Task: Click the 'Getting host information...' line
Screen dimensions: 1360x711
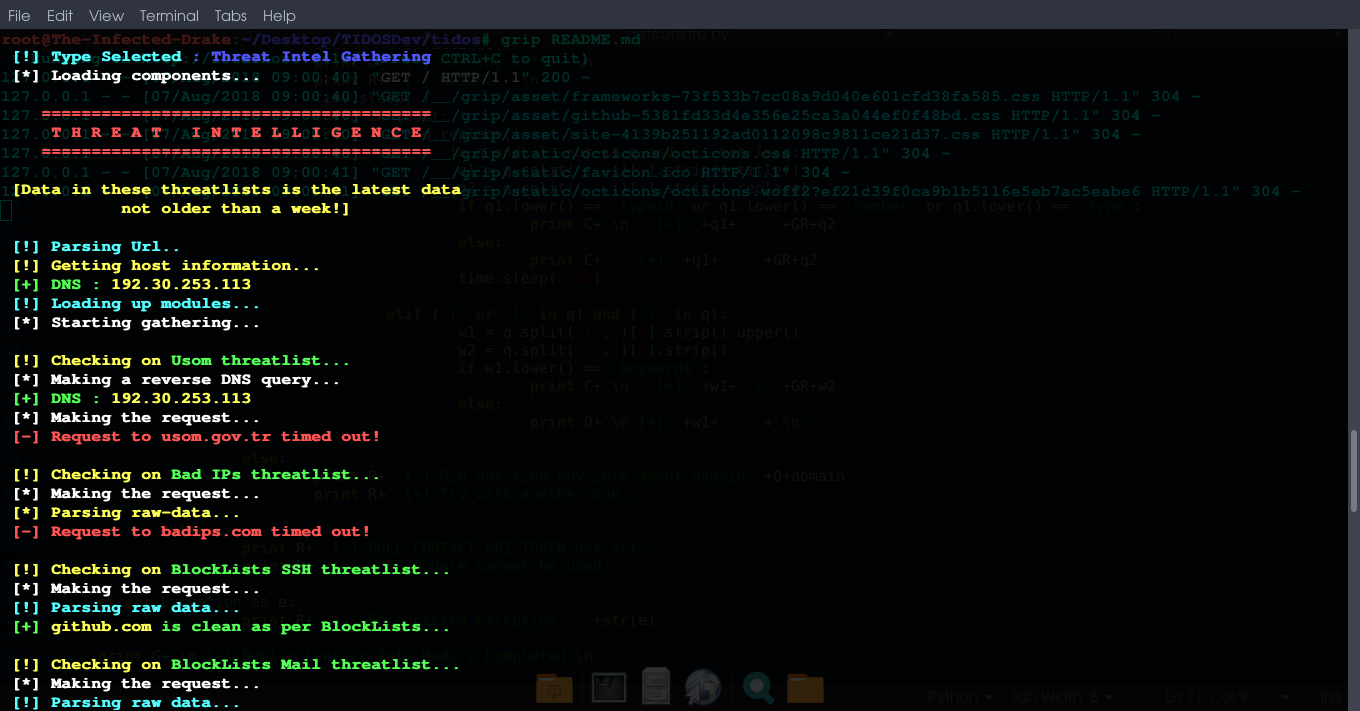Action: [x=167, y=266]
